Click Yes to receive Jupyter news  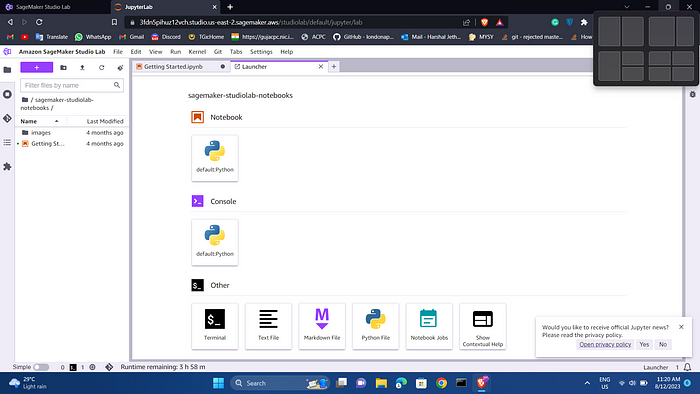pyautogui.click(x=644, y=344)
